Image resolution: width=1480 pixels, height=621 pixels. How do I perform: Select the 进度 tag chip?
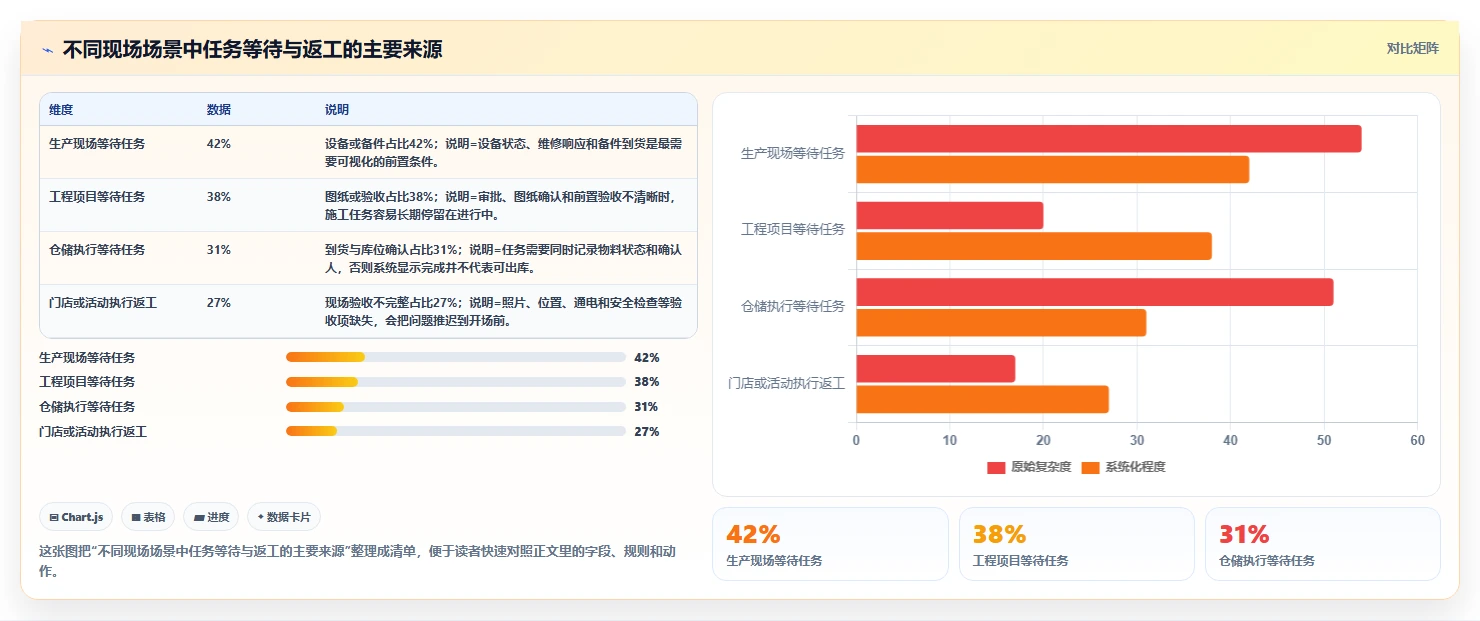[x=211, y=517]
